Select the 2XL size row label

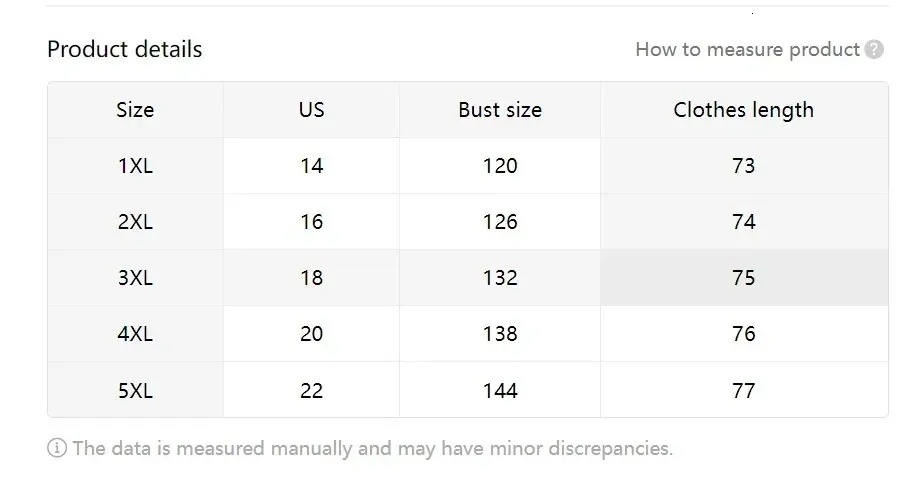pos(135,222)
